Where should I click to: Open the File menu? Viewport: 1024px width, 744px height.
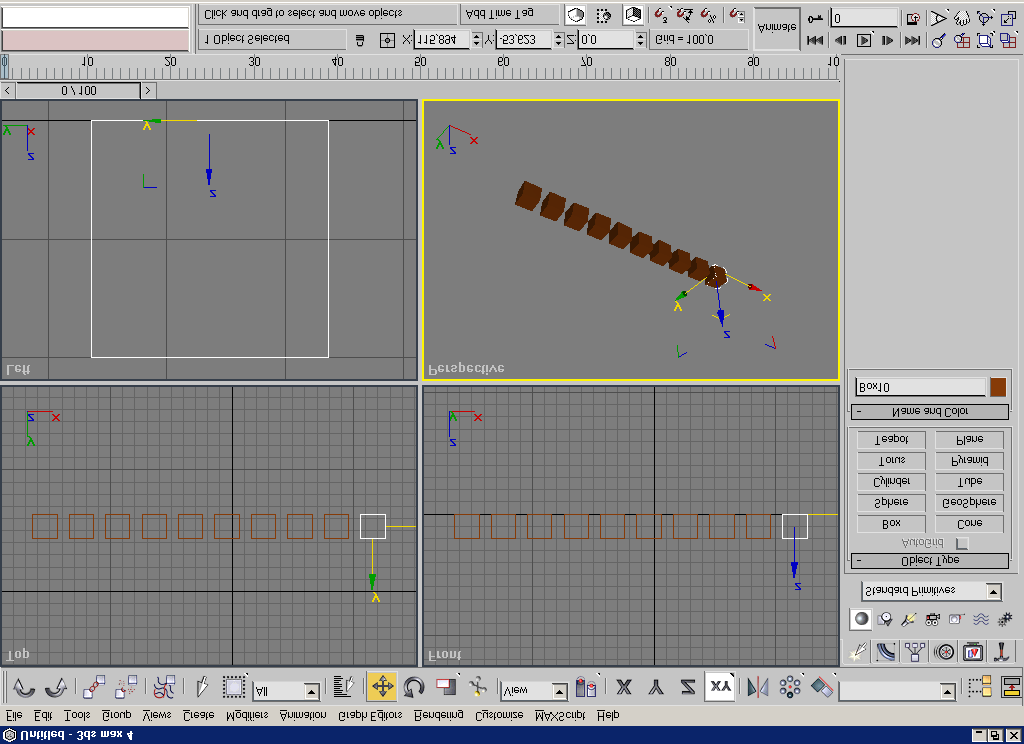(x=14, y=715)
